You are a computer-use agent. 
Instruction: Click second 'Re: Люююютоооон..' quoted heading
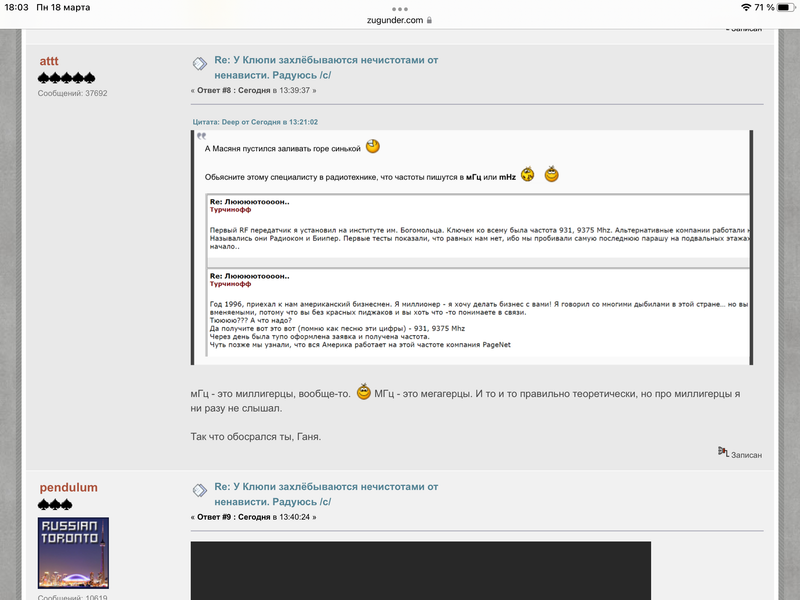click(249, 276)
